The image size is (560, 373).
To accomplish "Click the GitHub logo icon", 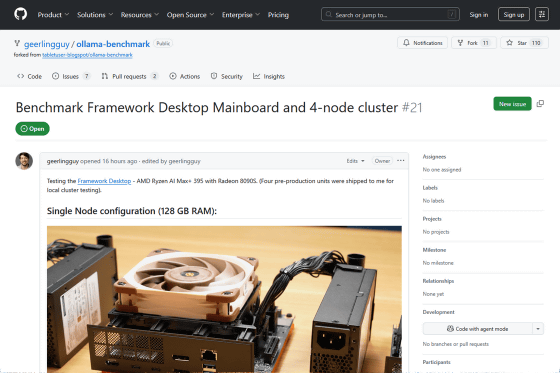I will tap(20, 14).
